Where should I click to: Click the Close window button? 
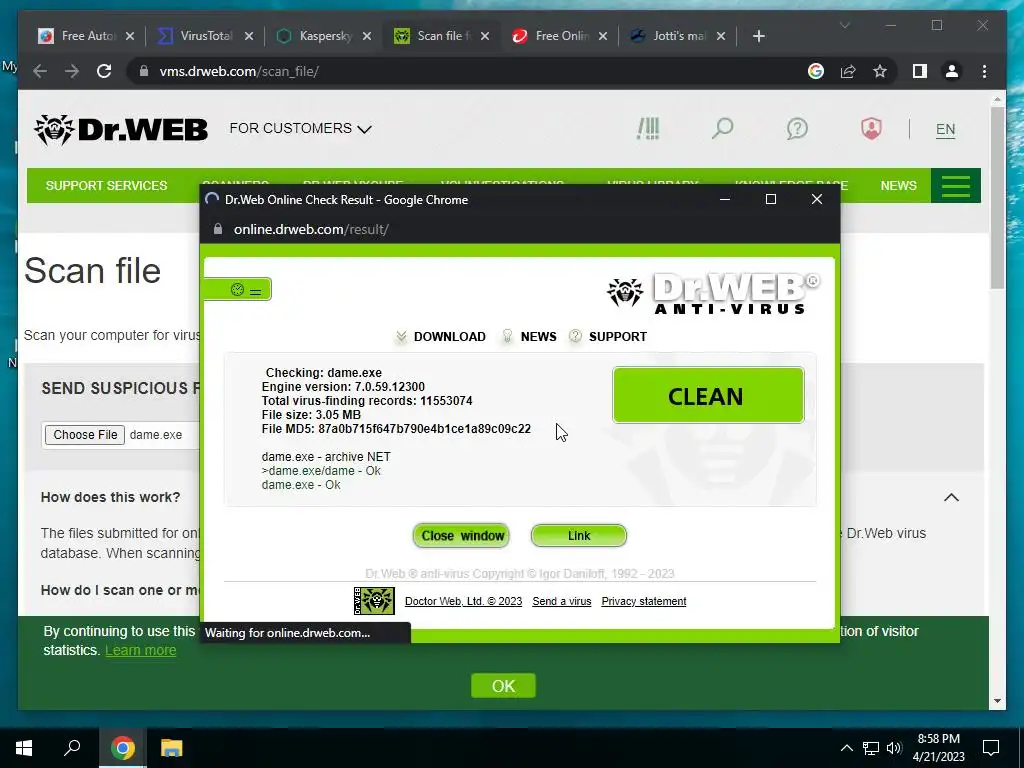[462, 536]
